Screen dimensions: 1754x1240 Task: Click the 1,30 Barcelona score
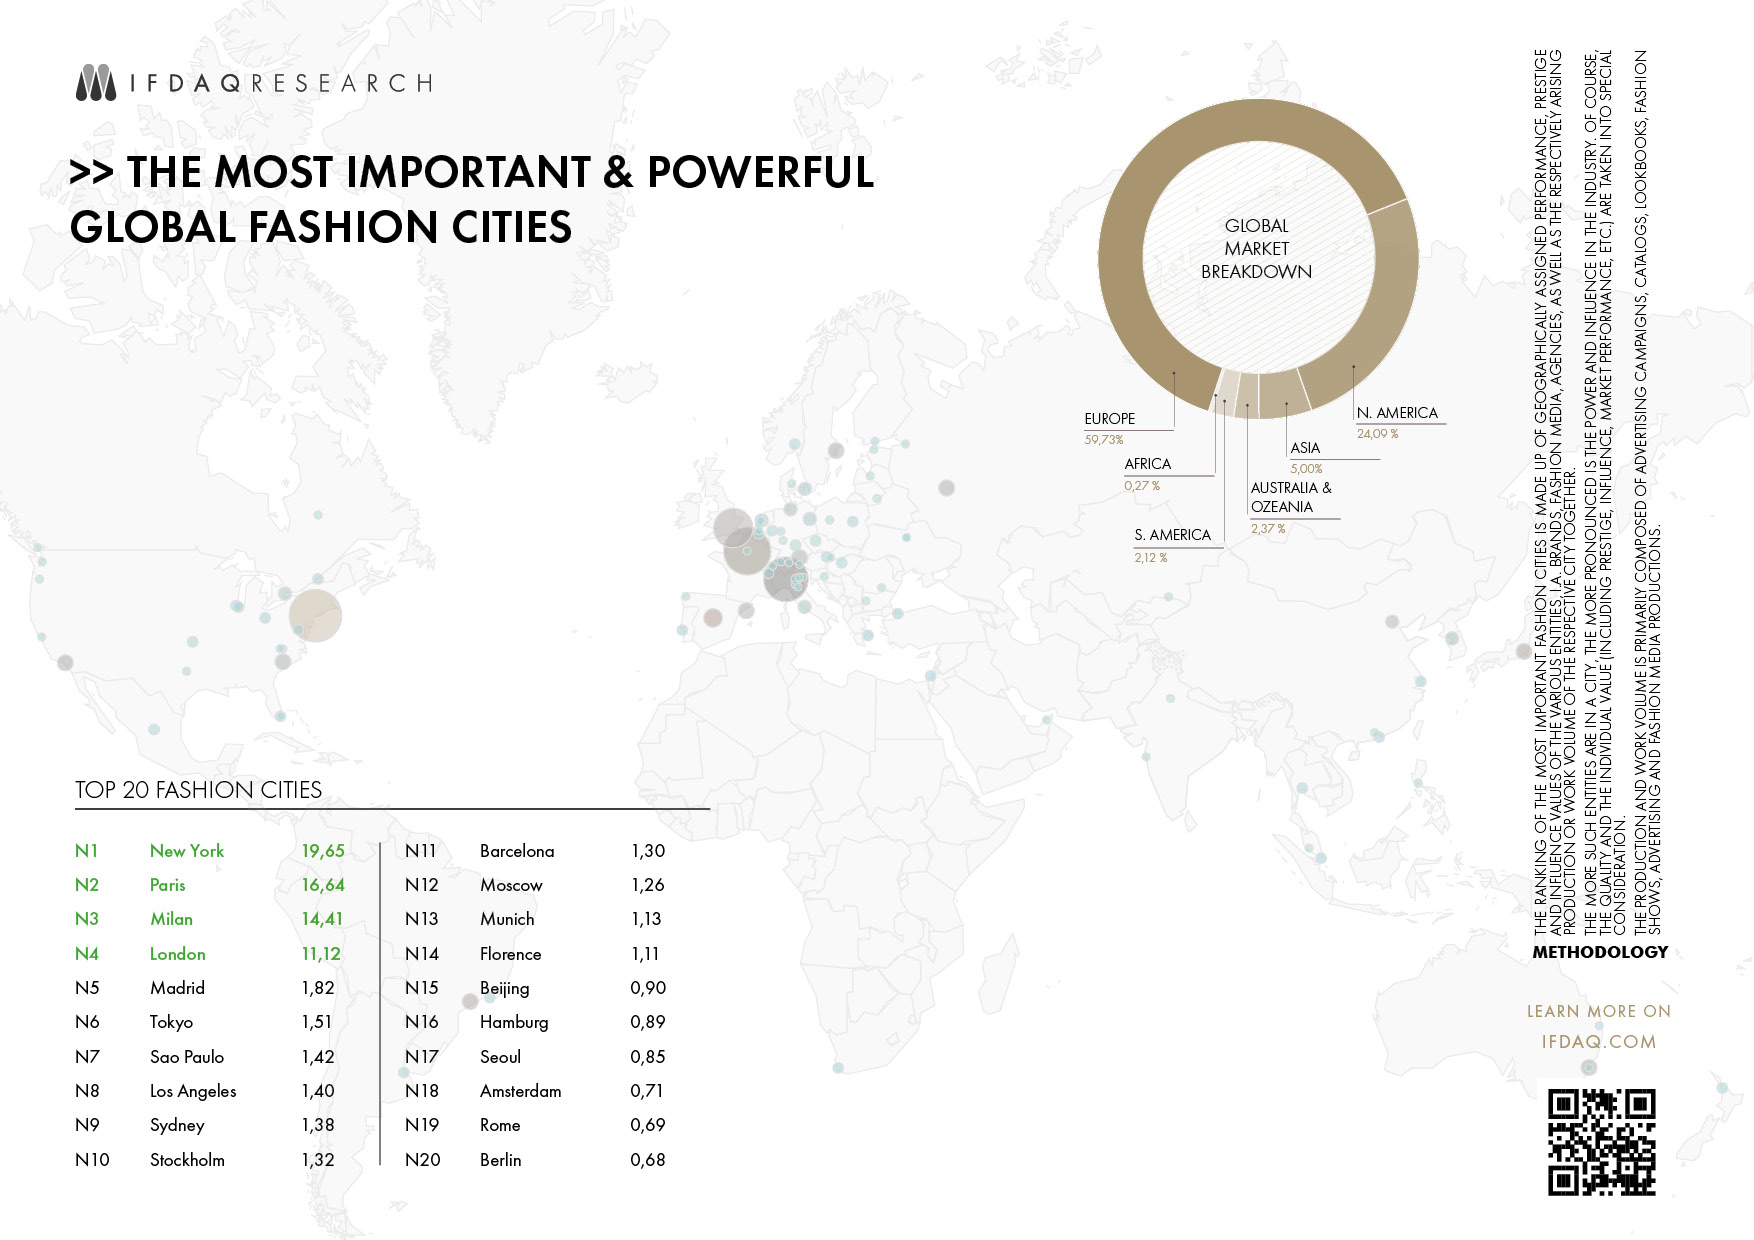(648, 851)
